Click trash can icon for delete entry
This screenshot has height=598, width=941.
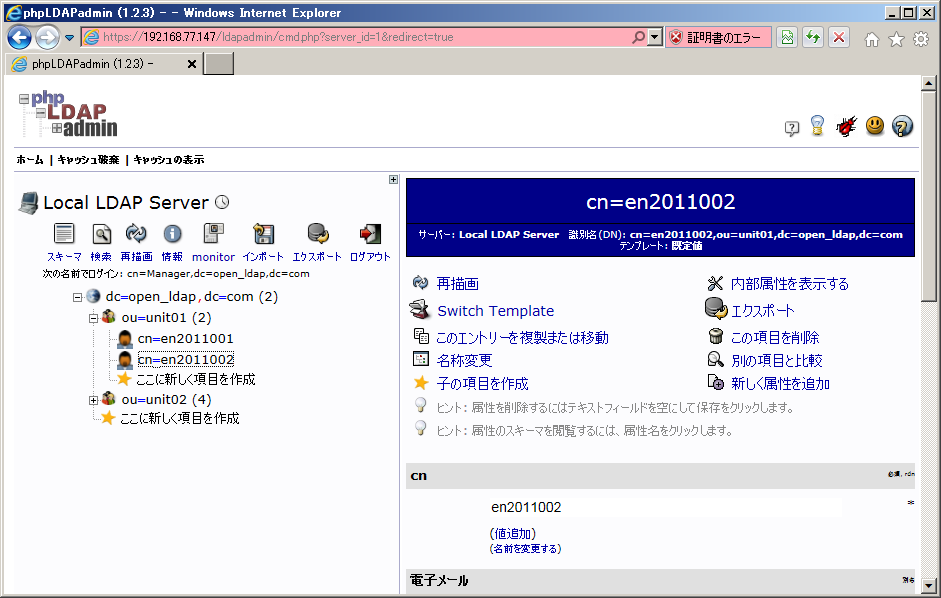[715, 336]
